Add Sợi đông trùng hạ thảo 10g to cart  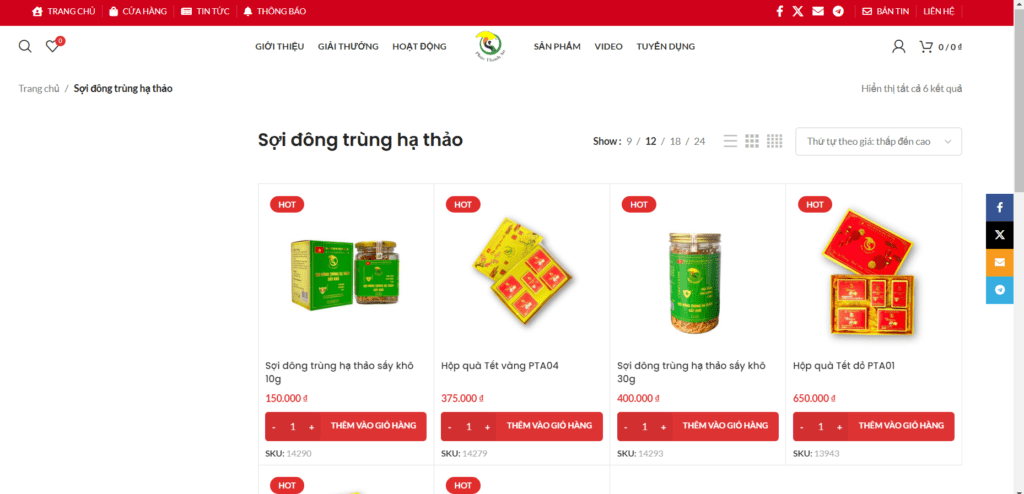[374, 425]
